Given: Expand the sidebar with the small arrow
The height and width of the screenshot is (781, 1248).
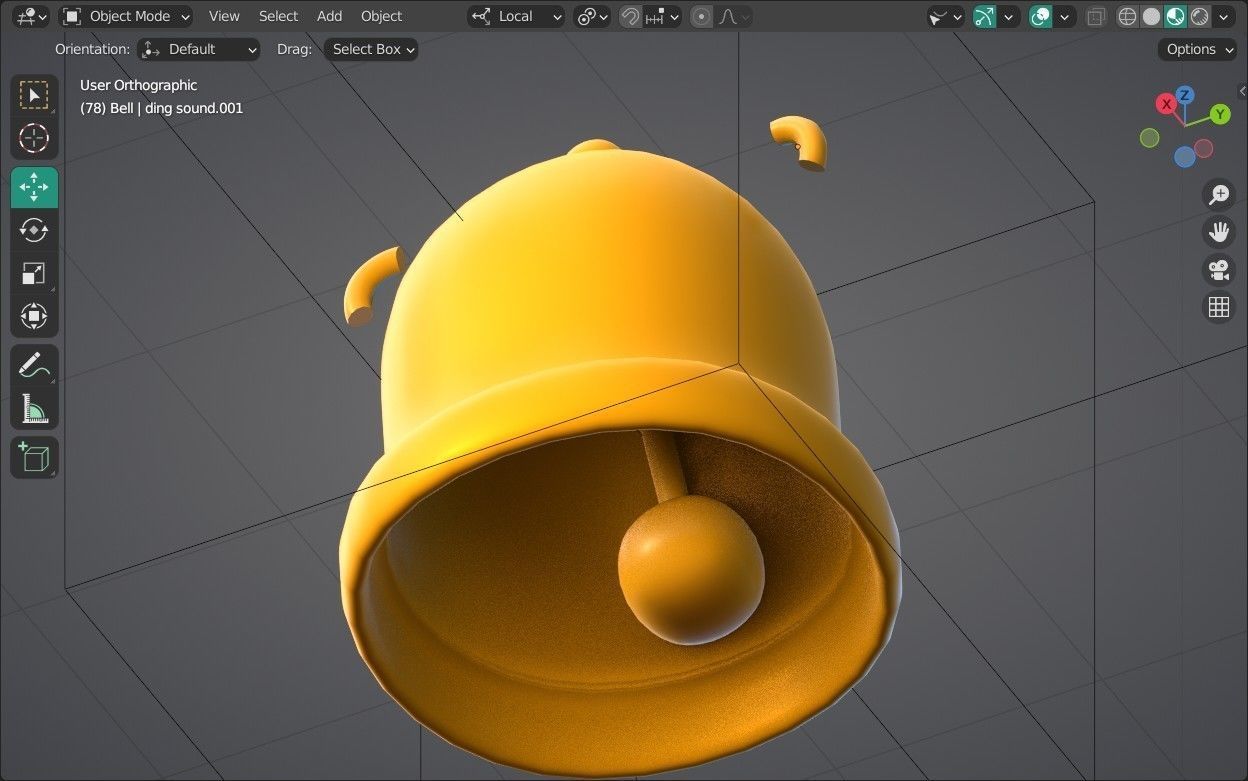Looking at the screenshot, I should tap(1242, 91).
